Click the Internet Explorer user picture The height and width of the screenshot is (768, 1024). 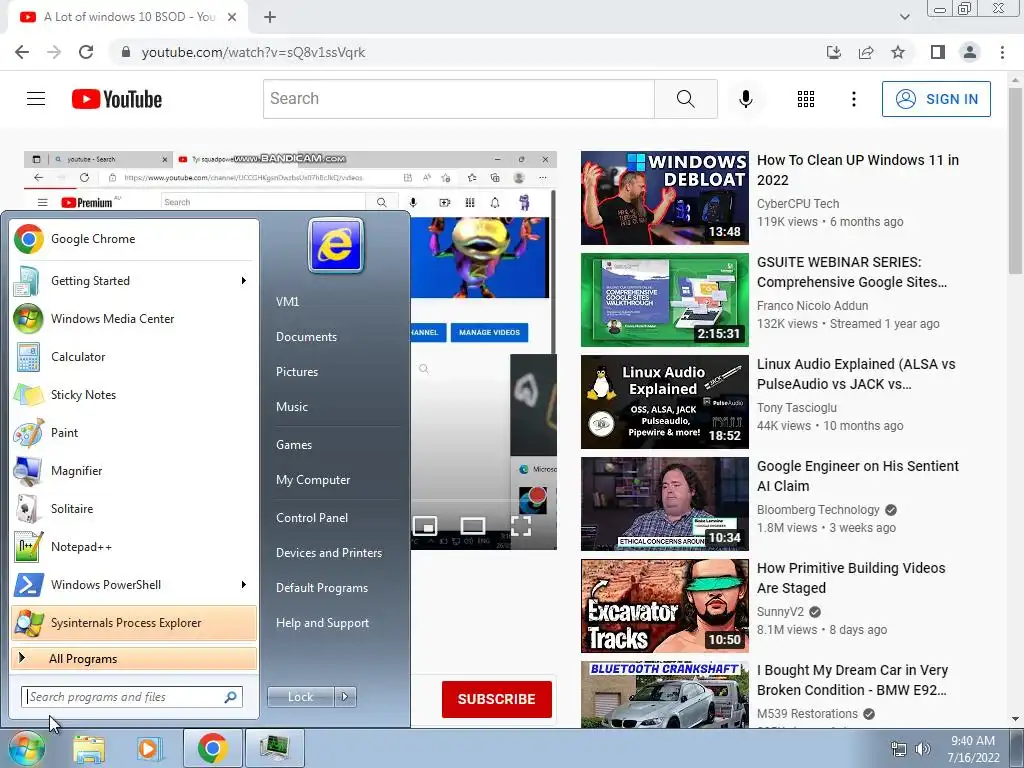[x=336, y=246]
